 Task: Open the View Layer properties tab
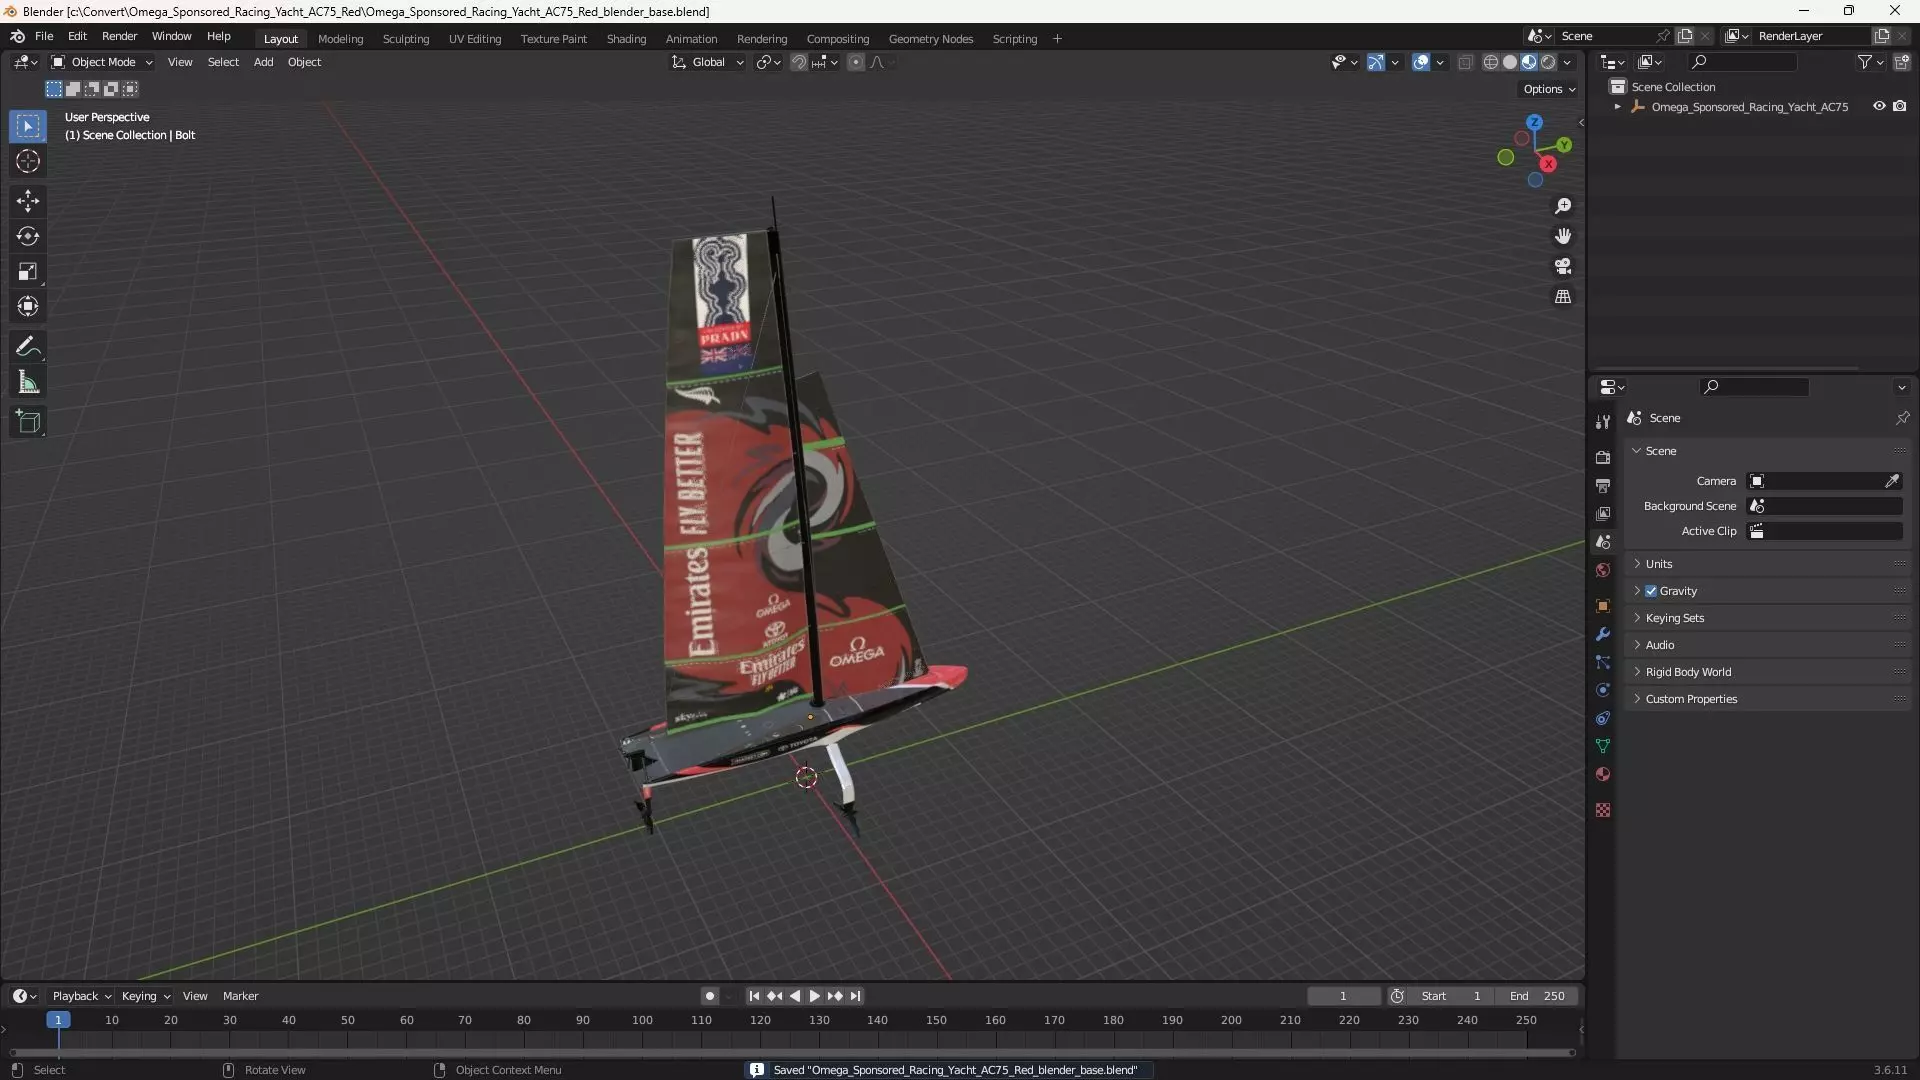pos(1603,513)
